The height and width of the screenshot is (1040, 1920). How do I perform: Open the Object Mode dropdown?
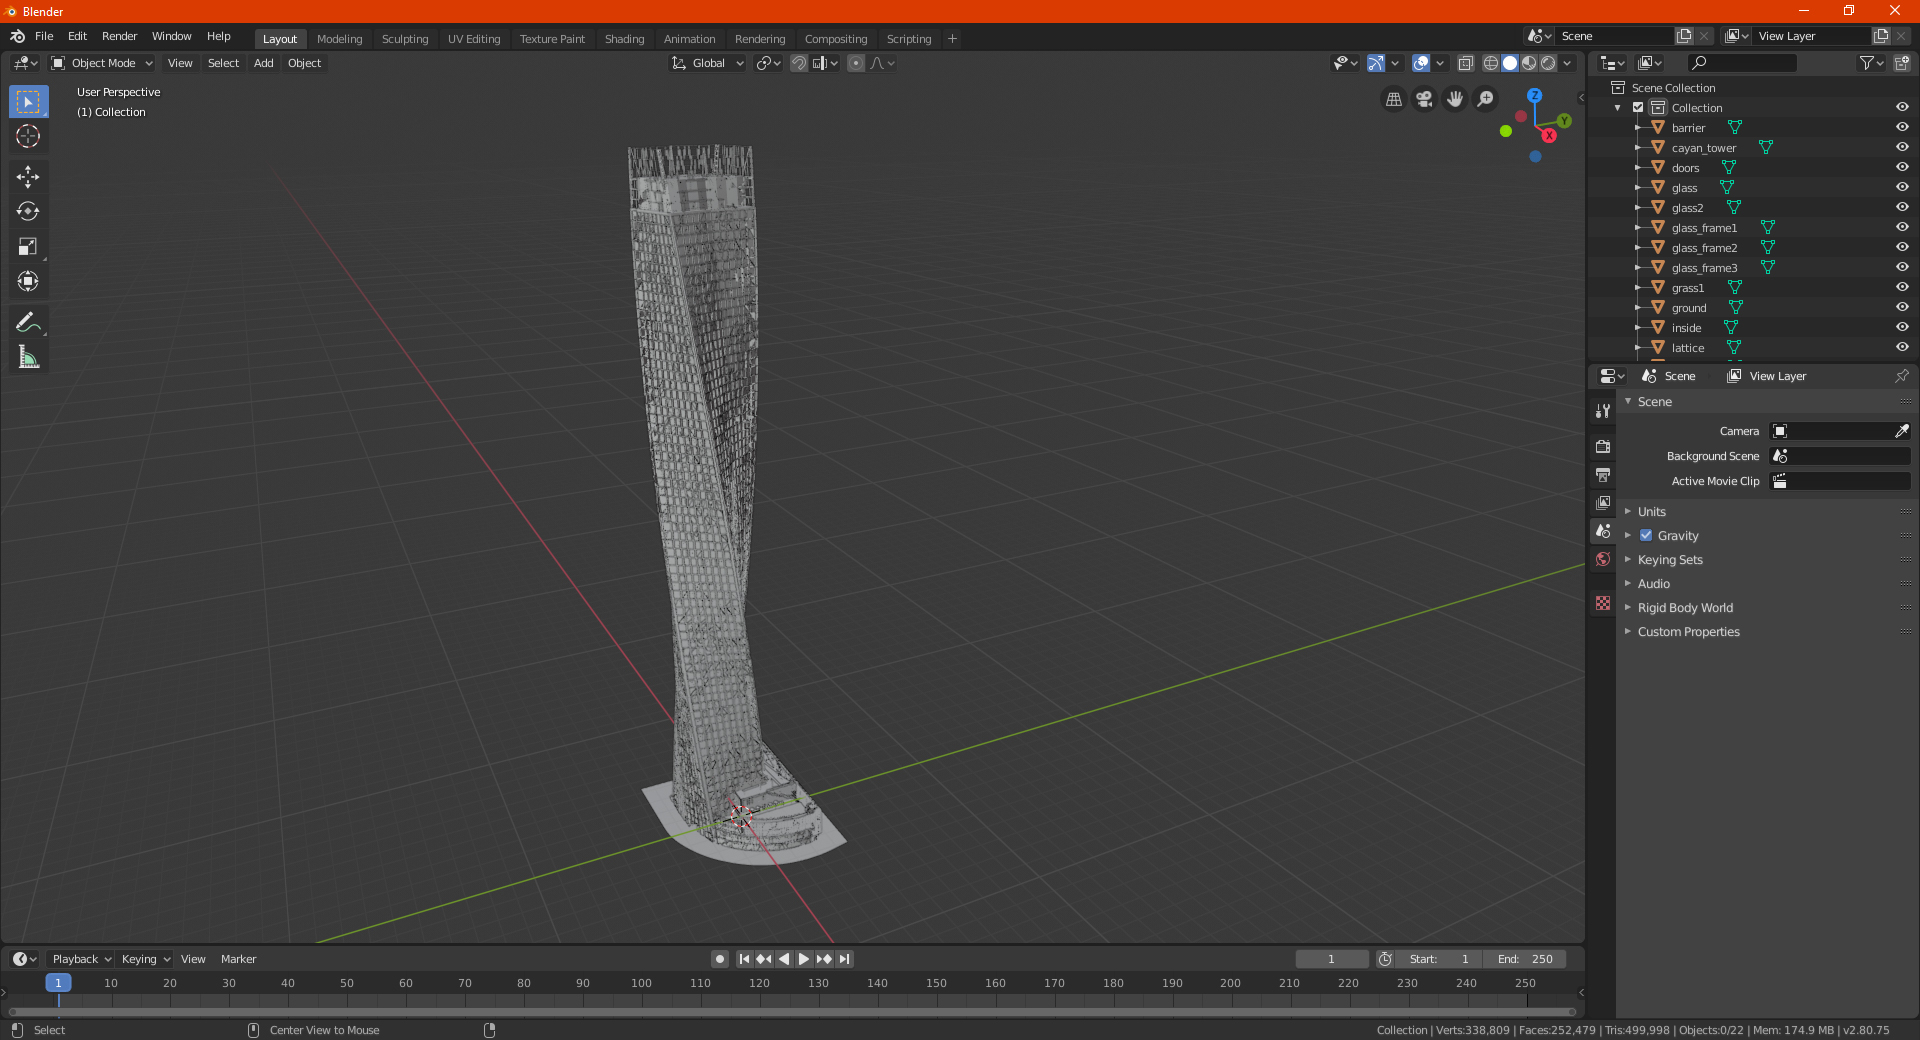point(102,63)
